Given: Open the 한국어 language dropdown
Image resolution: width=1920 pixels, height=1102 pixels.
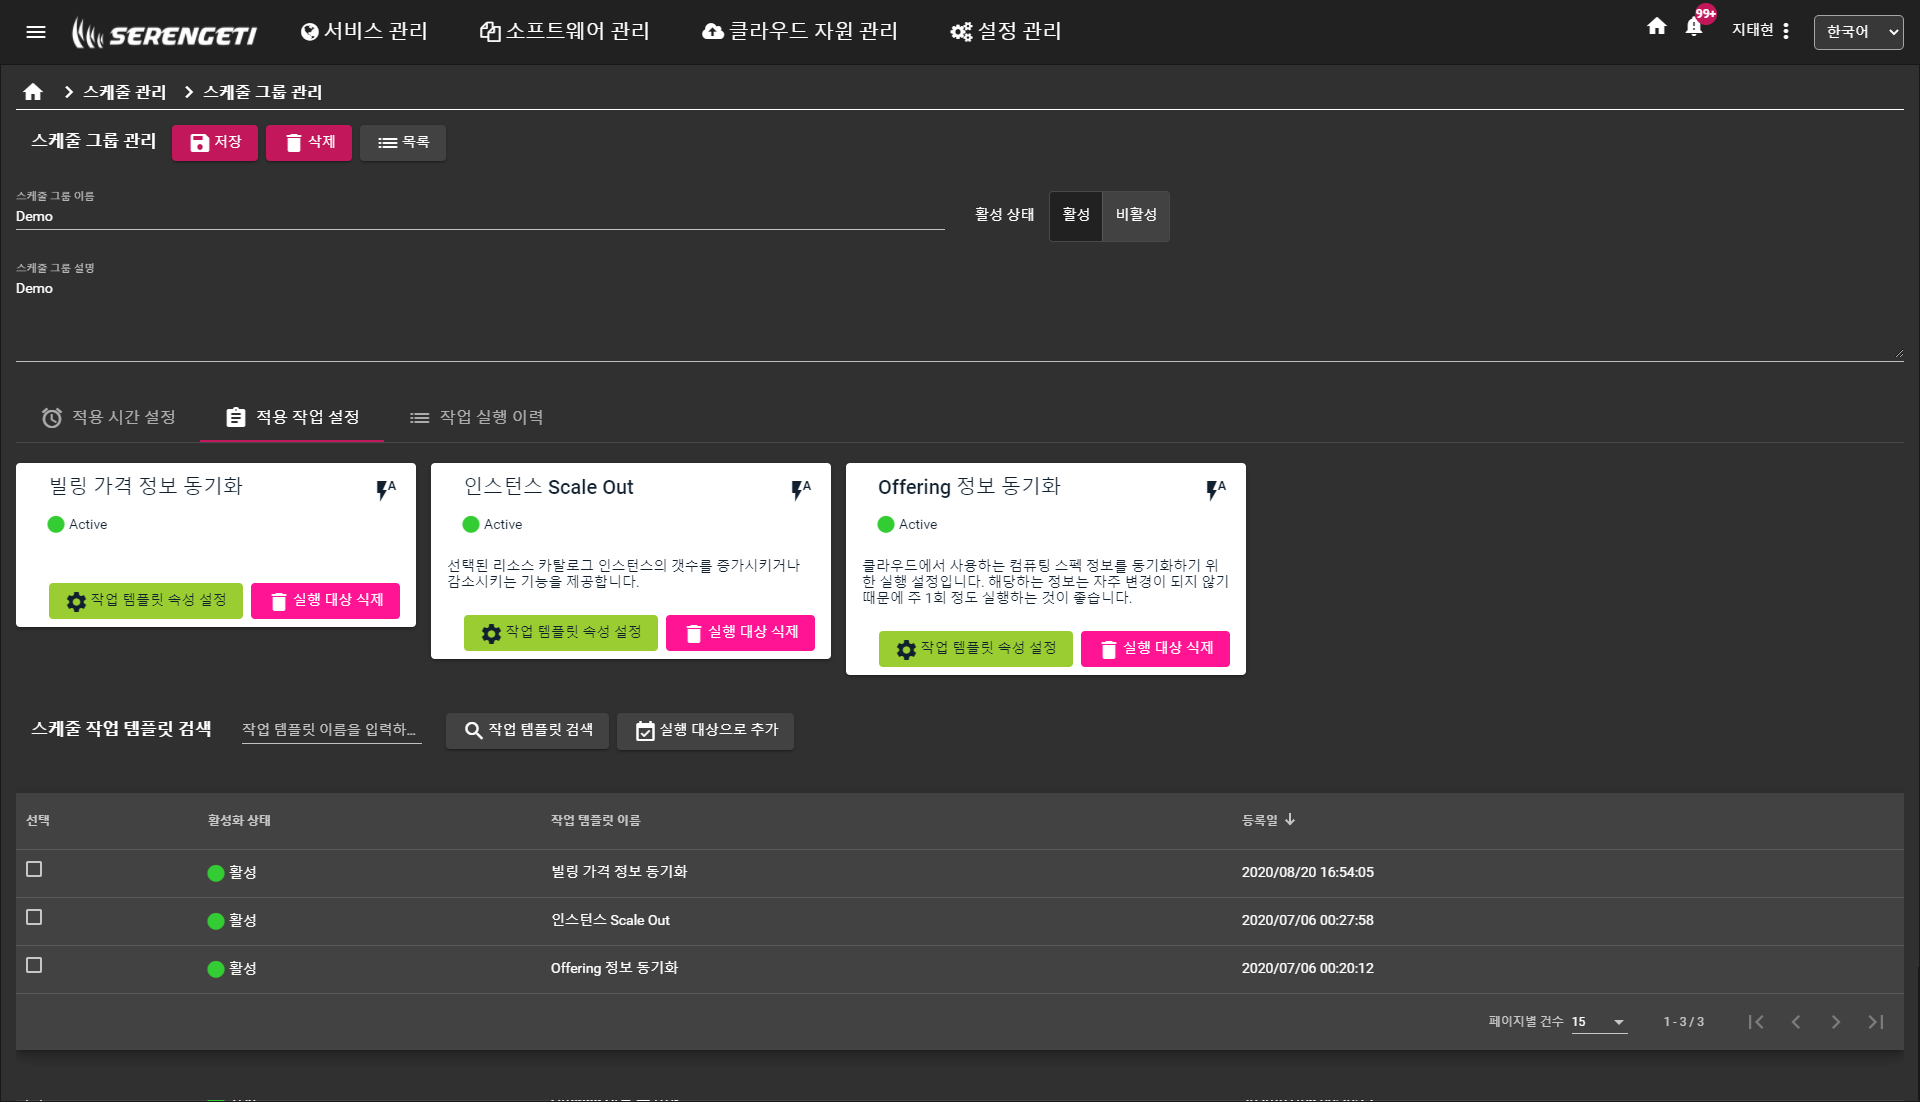Looking at the screenshot, I should [1858, 32].
